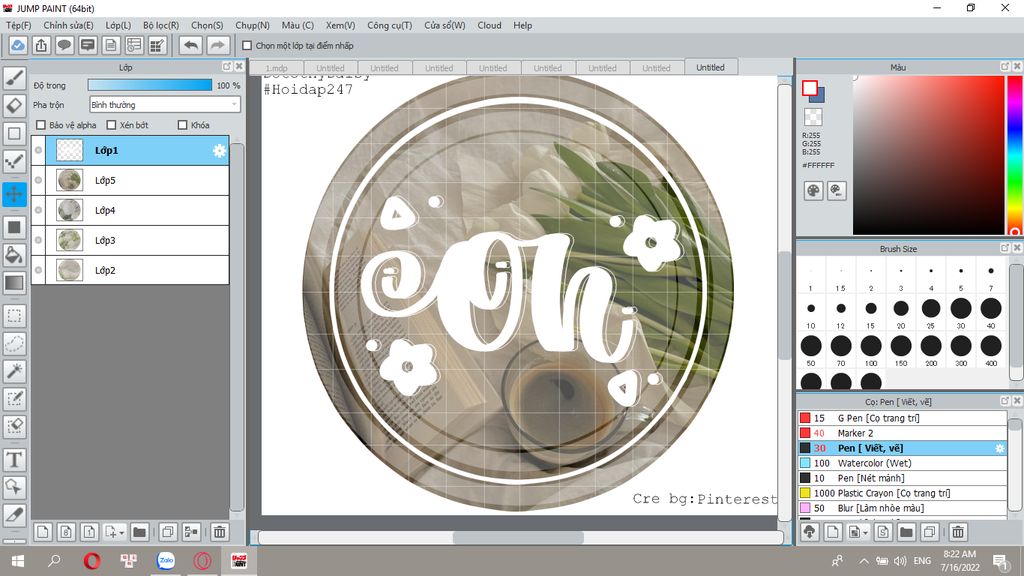This screenshot has height=576, width=1024.
Task: Open the Lớp(L) layer menu
Action: coord(118,25)
